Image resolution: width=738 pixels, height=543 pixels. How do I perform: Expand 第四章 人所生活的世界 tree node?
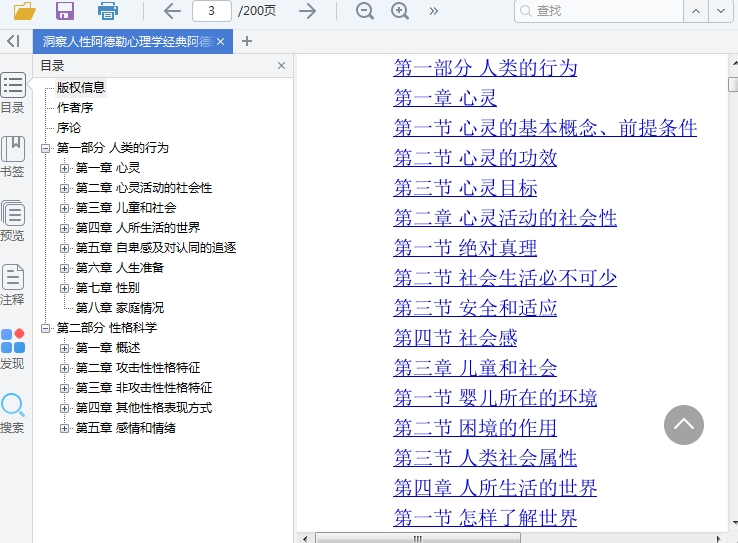[x=64, y=228]
